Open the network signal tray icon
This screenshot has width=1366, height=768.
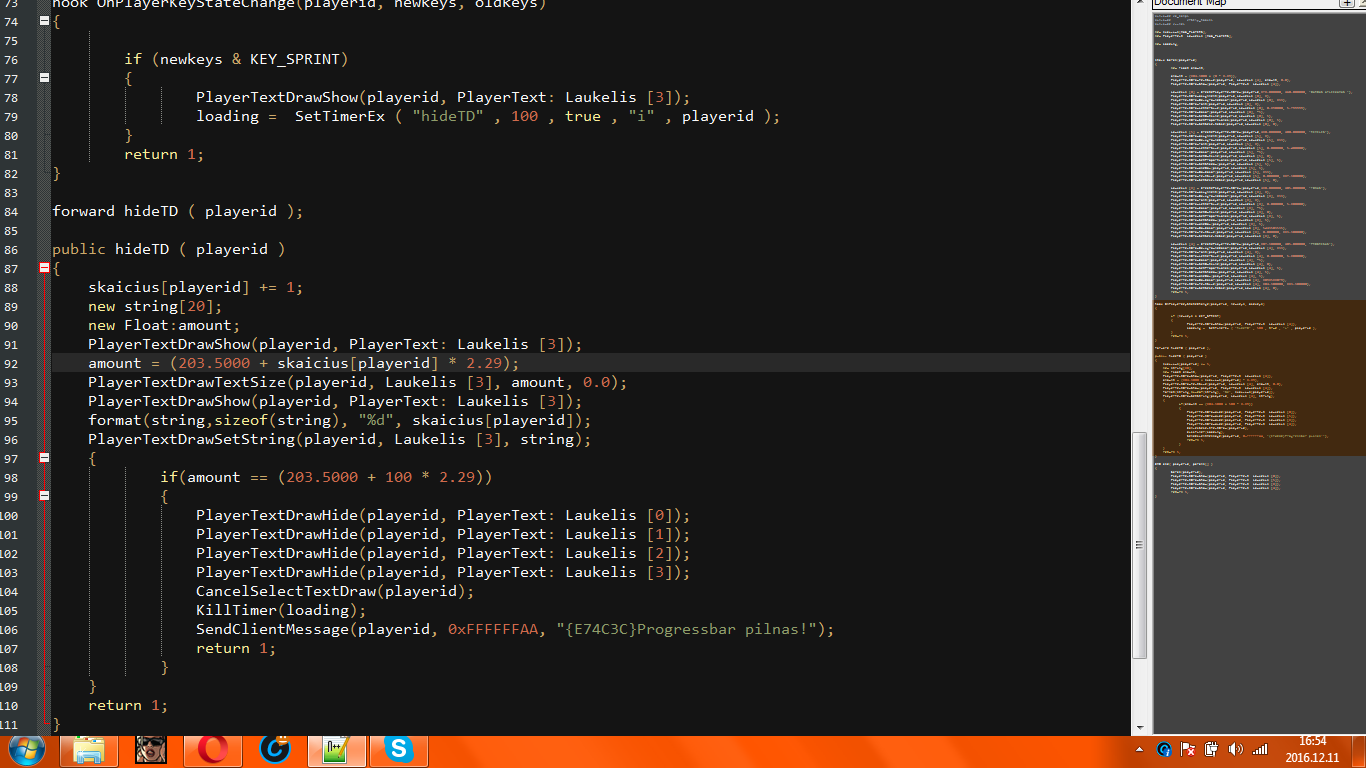[x=1260, y=749]
